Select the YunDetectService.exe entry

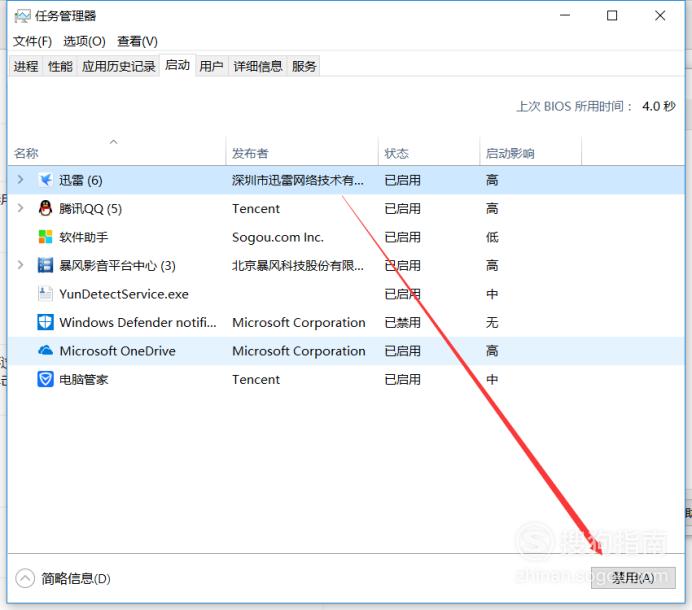click(x=124, y=294)
